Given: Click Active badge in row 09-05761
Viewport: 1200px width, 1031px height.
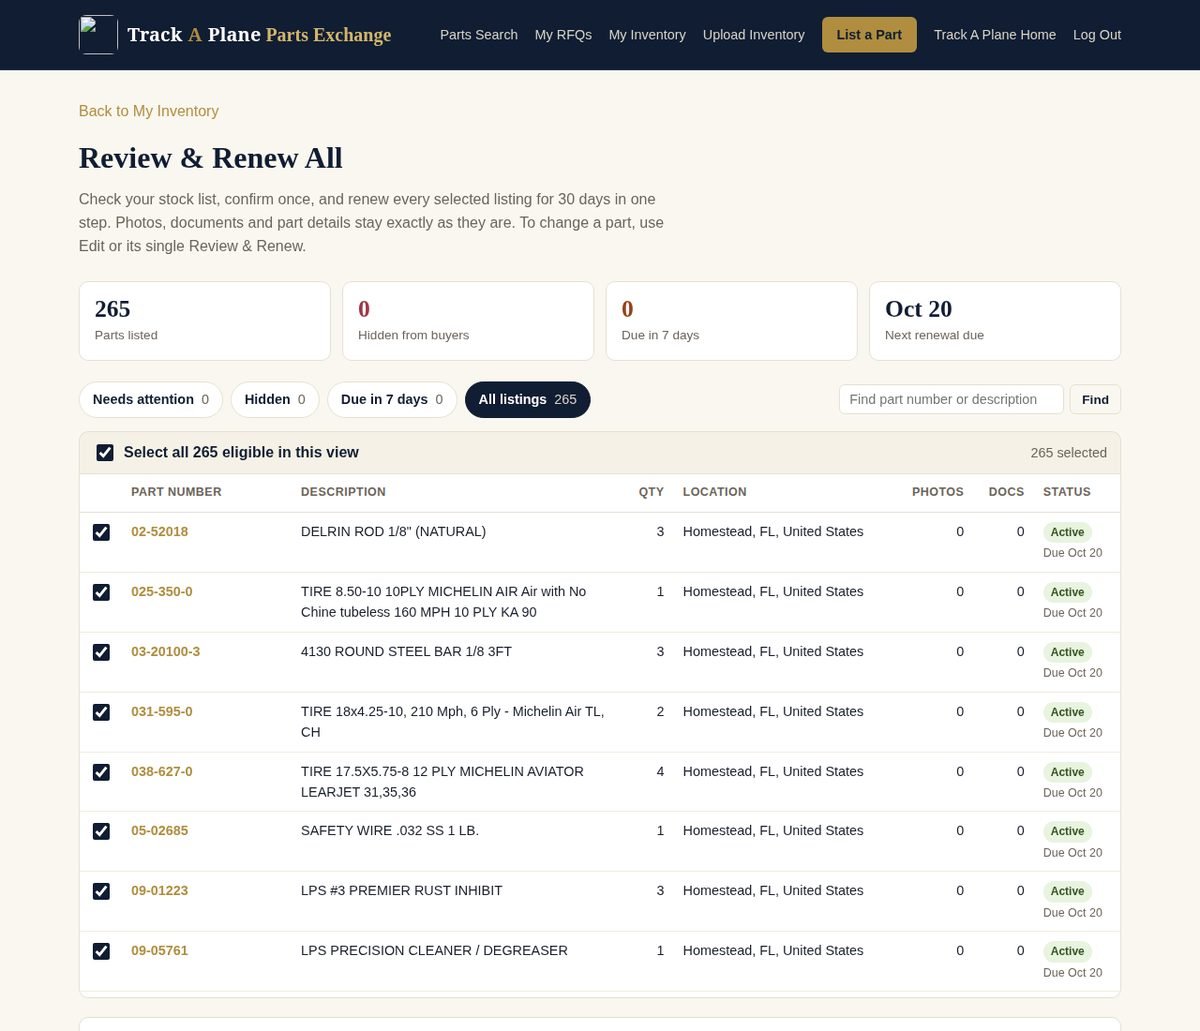Looking at the screenshot, I should 1067,951.
